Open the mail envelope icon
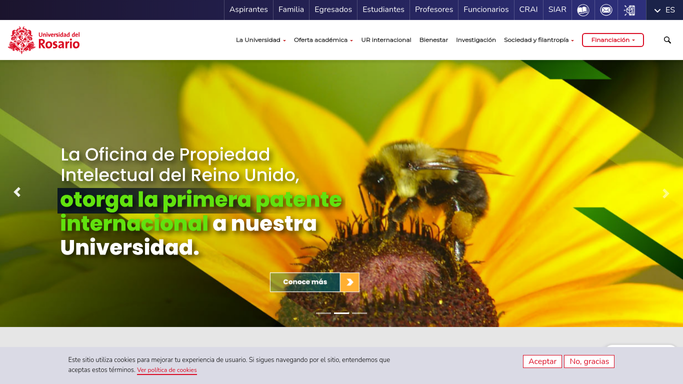683x384 pixels. point(605,10)
